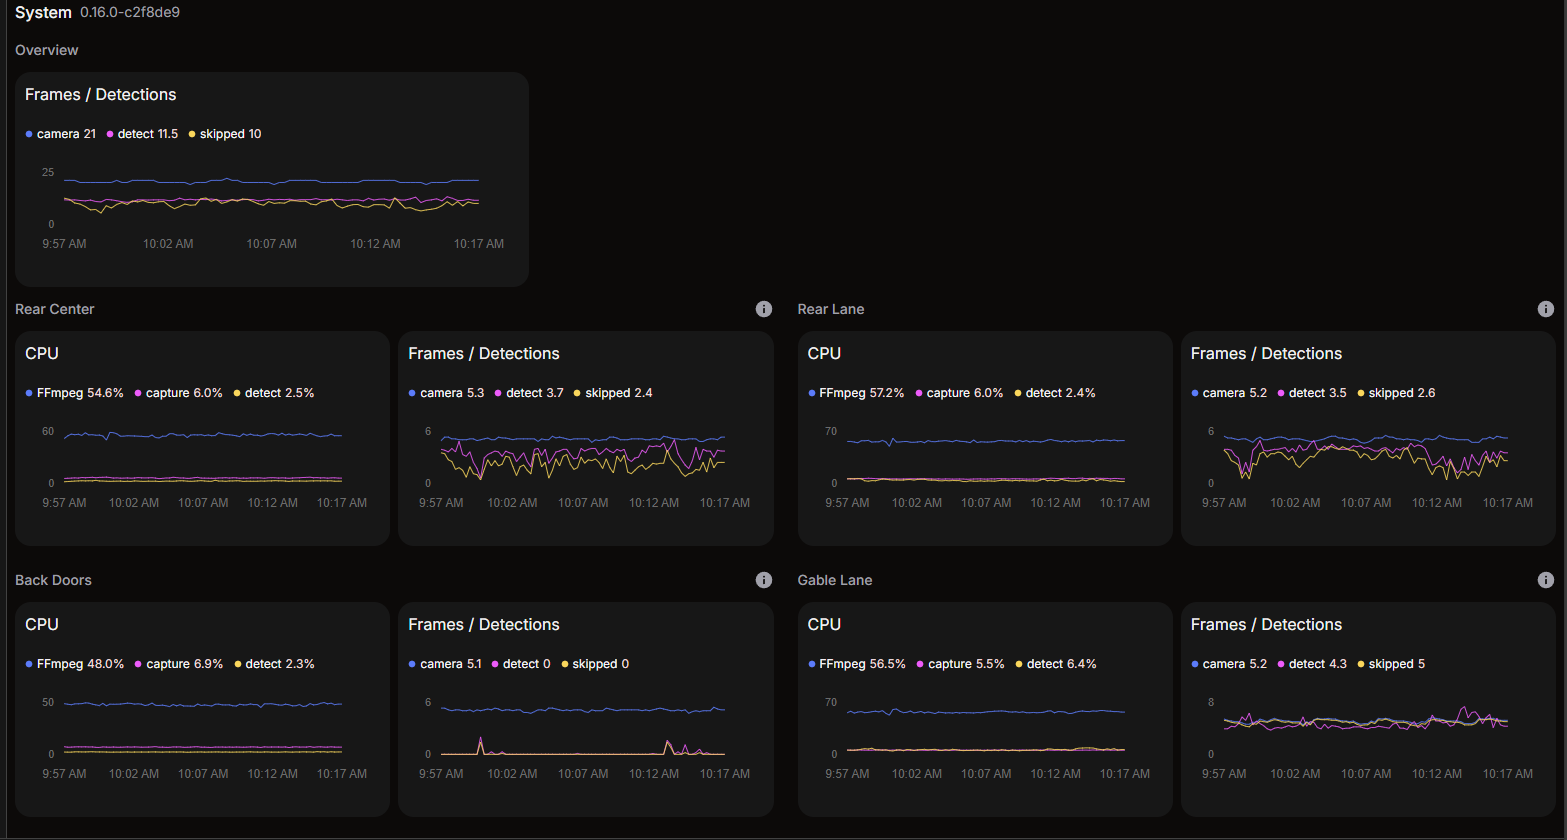Toggle FFmpeg 54.6% series in Rear Center CPU
1567x840 pixels.
[x=75, y=393]
